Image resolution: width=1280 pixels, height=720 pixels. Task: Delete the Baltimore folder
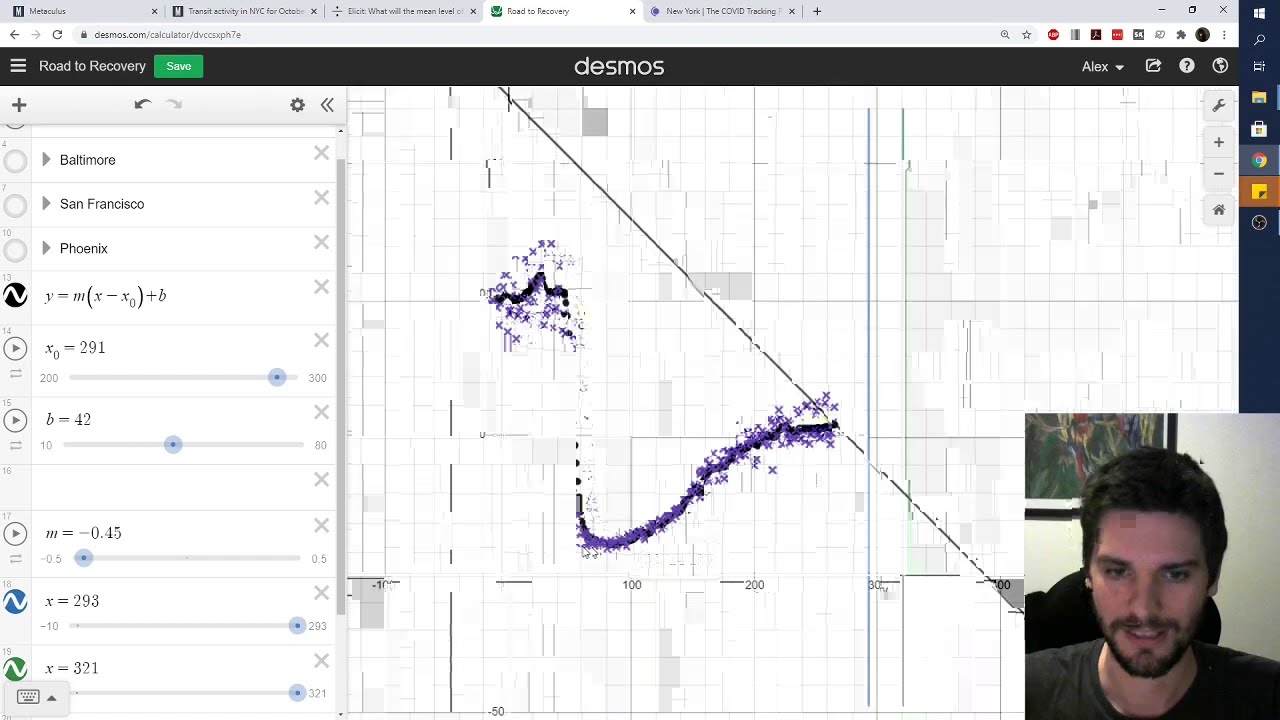point(321,153)
